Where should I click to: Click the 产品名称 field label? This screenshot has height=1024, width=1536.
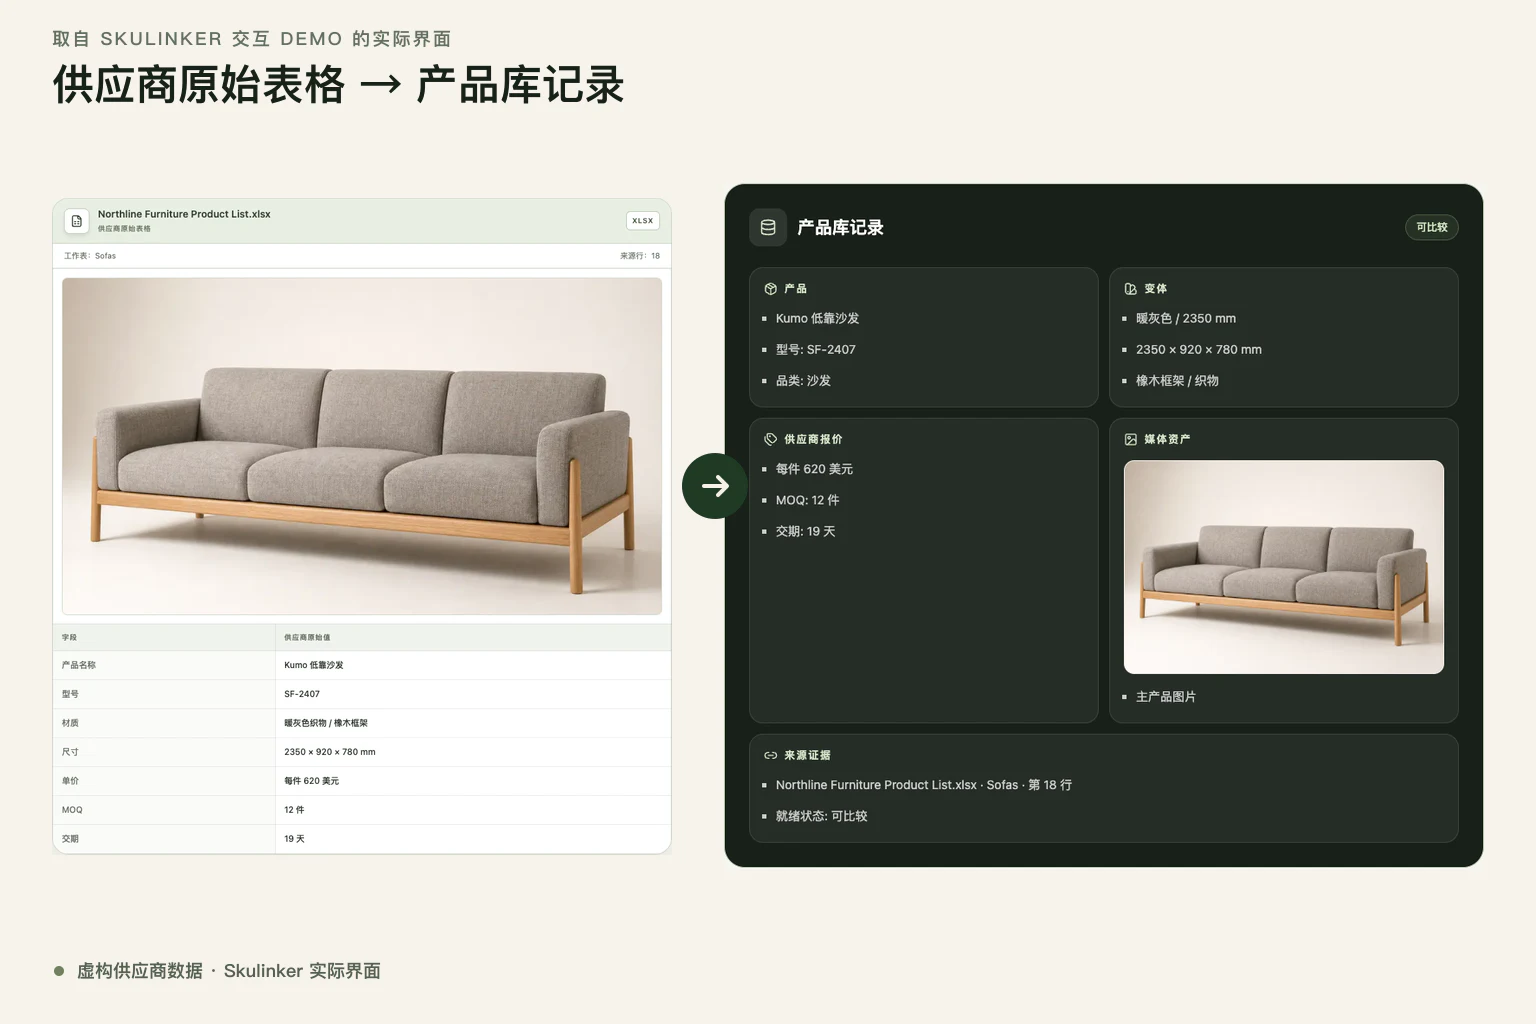click(x=79, y=665)
